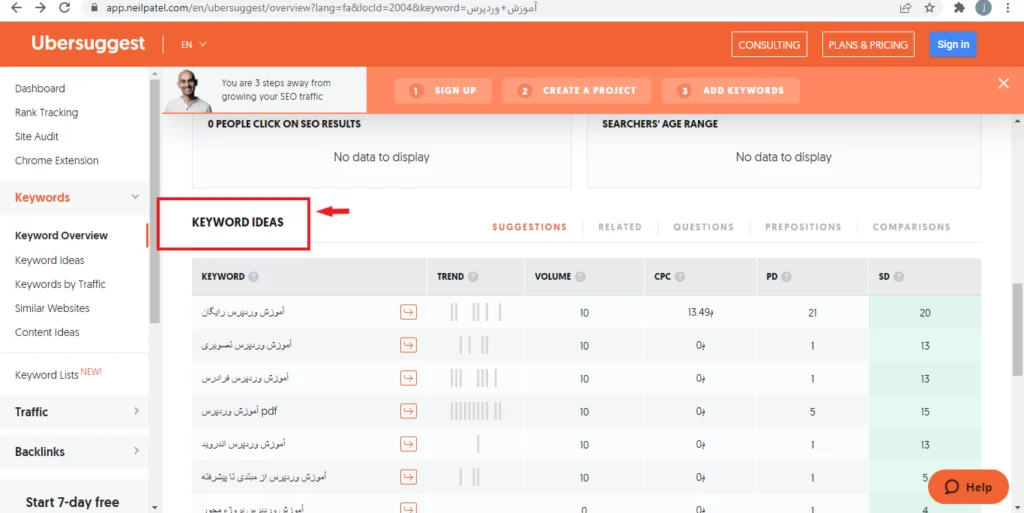Click the help icon next to CPC header
This screenshot has width=1024, height=513.
(680, 277)
